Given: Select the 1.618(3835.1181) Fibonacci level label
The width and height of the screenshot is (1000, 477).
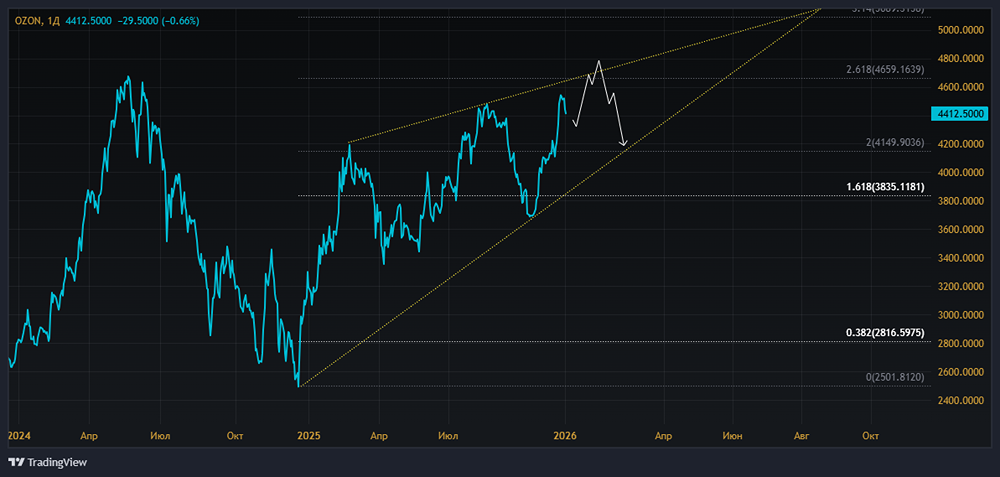Looking at the screenshot, I should pyautogui.click(x=885, y=186).
